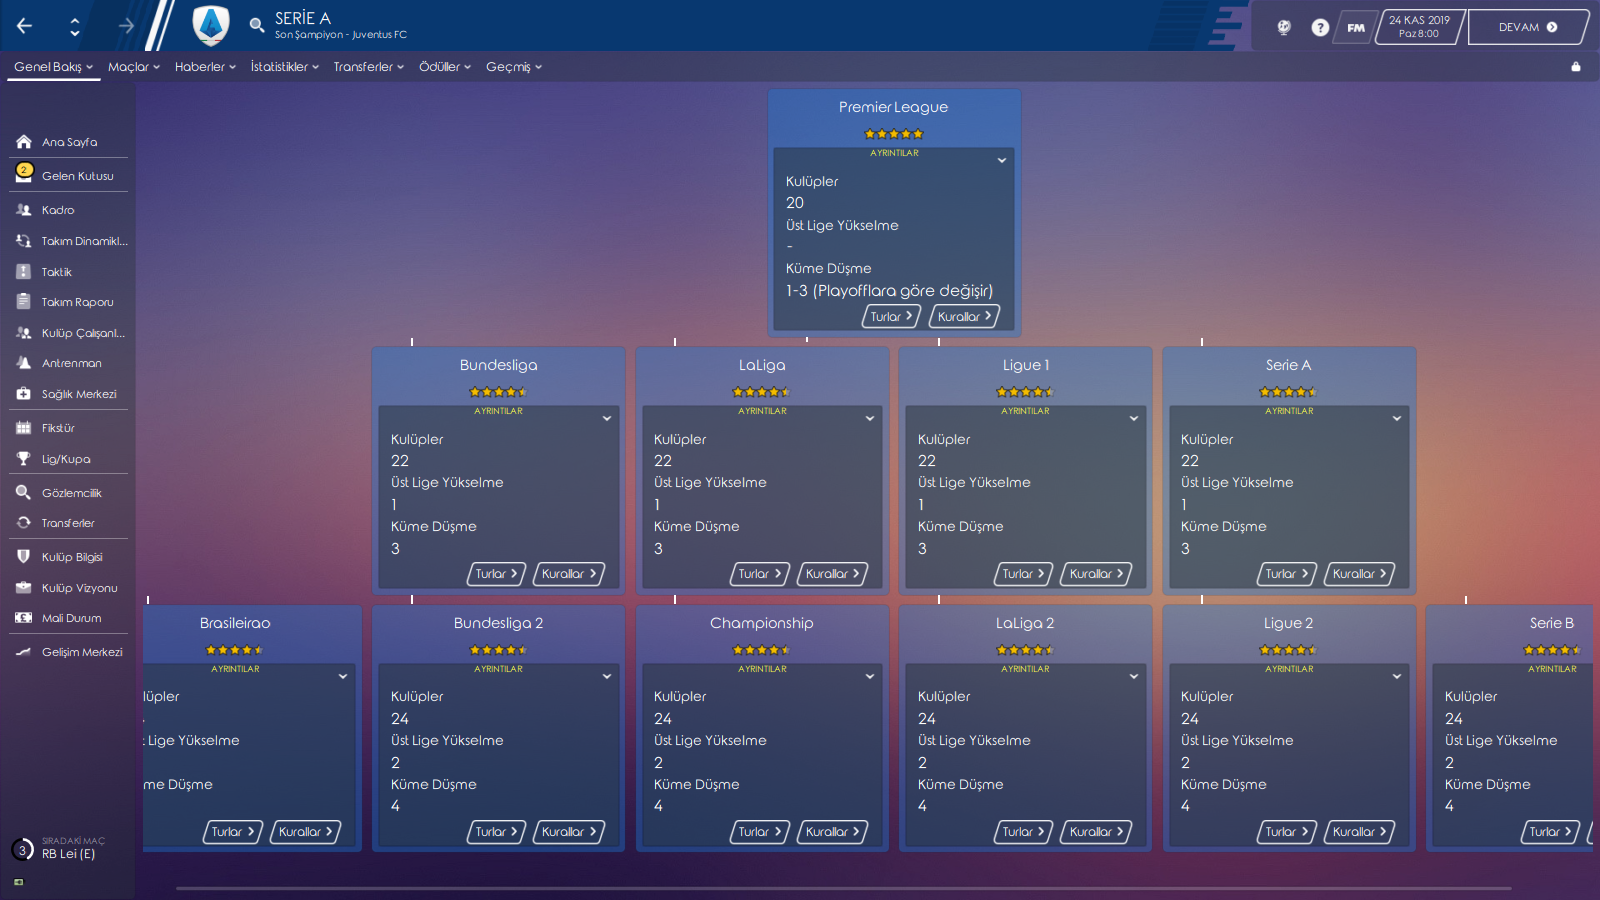Select the Bundesliga 2 title
Image resolution: width=1600 pixels, height=900 pixels.
tap(498, 623)
